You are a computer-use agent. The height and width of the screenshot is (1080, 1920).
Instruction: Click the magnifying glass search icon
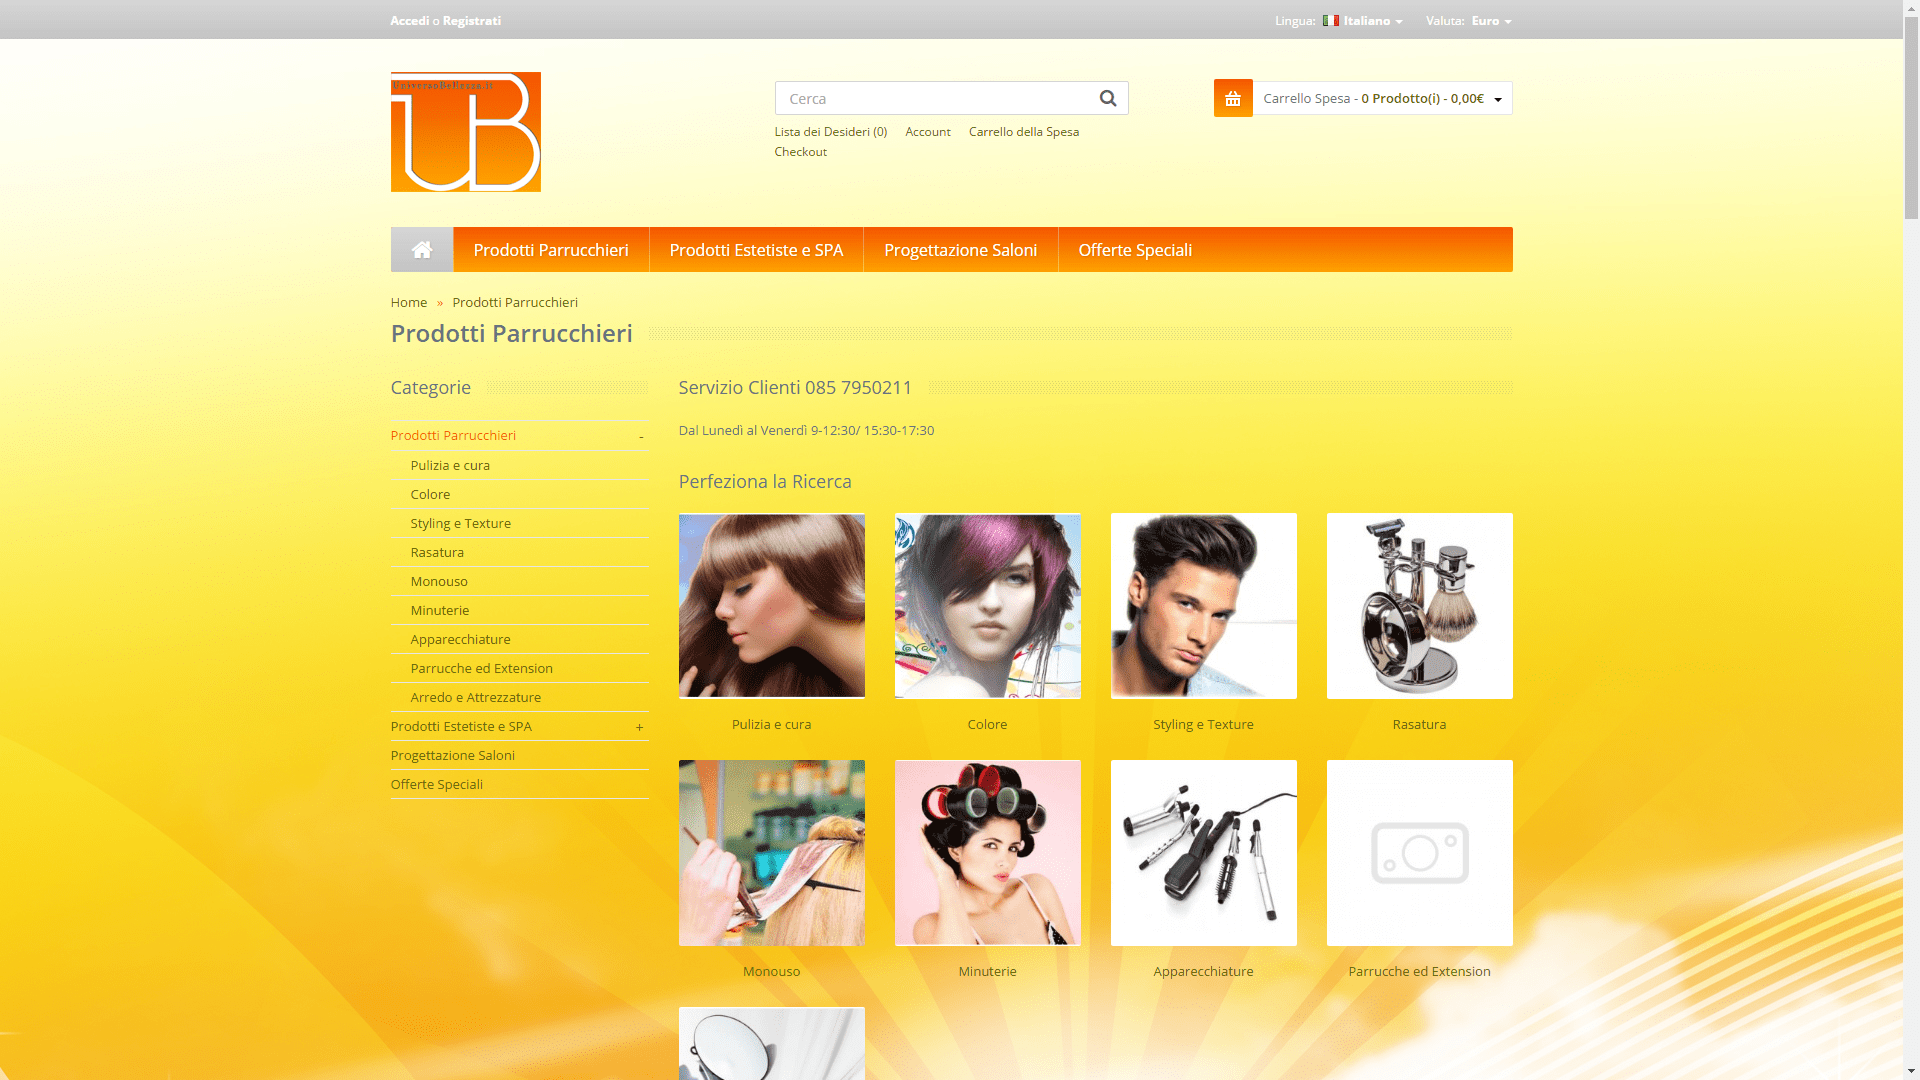tap(1107, 98)
